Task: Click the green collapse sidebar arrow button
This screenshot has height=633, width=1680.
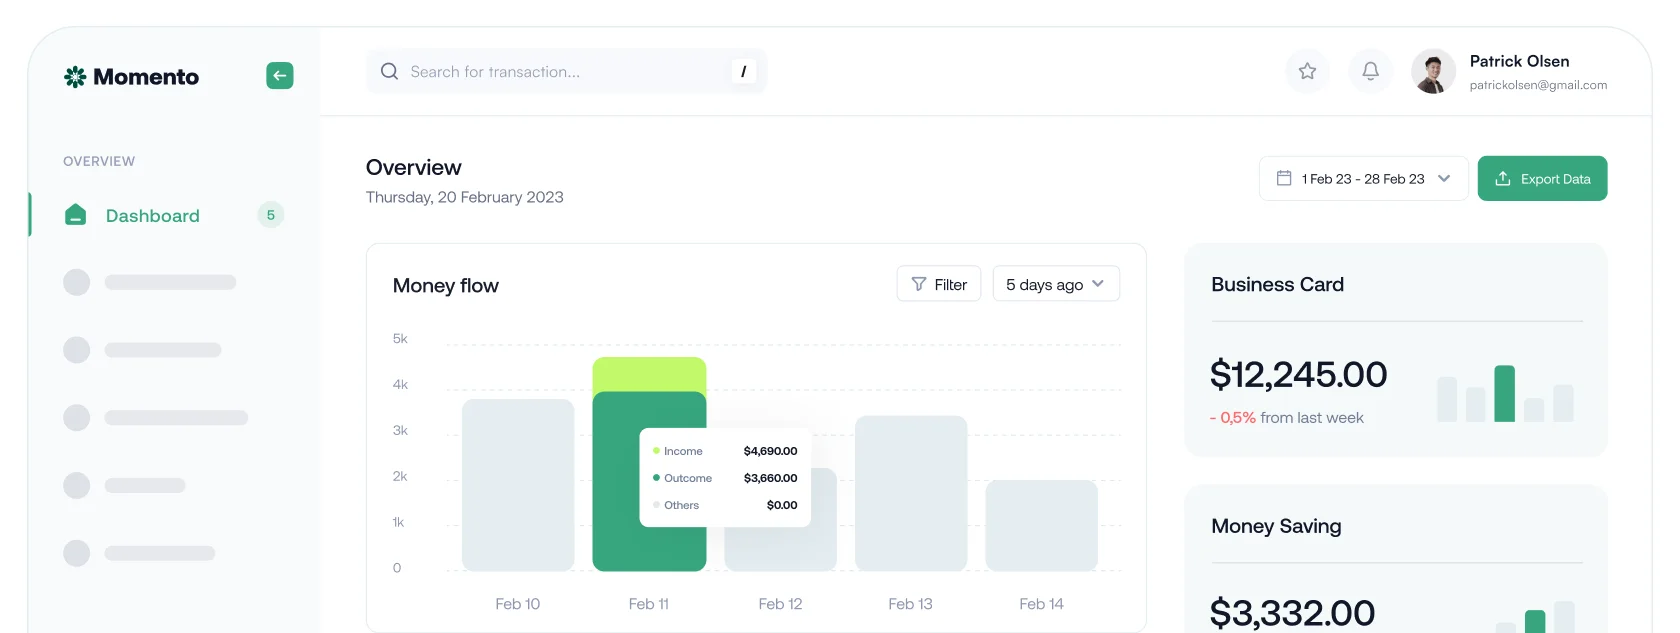Action: (280, 76)
